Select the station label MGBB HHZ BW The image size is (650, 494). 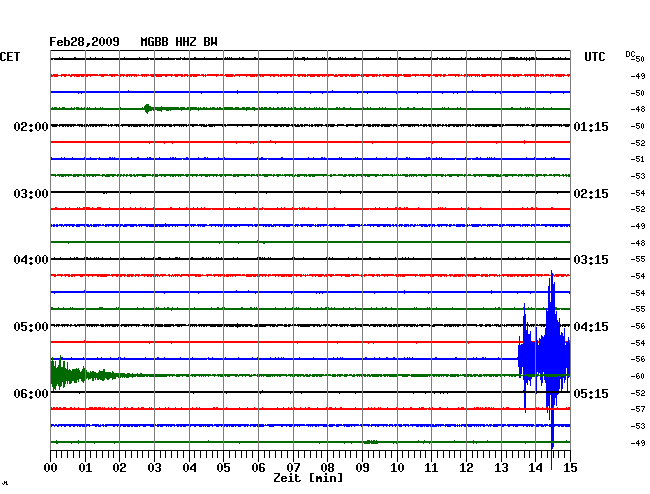pos(179,42)
